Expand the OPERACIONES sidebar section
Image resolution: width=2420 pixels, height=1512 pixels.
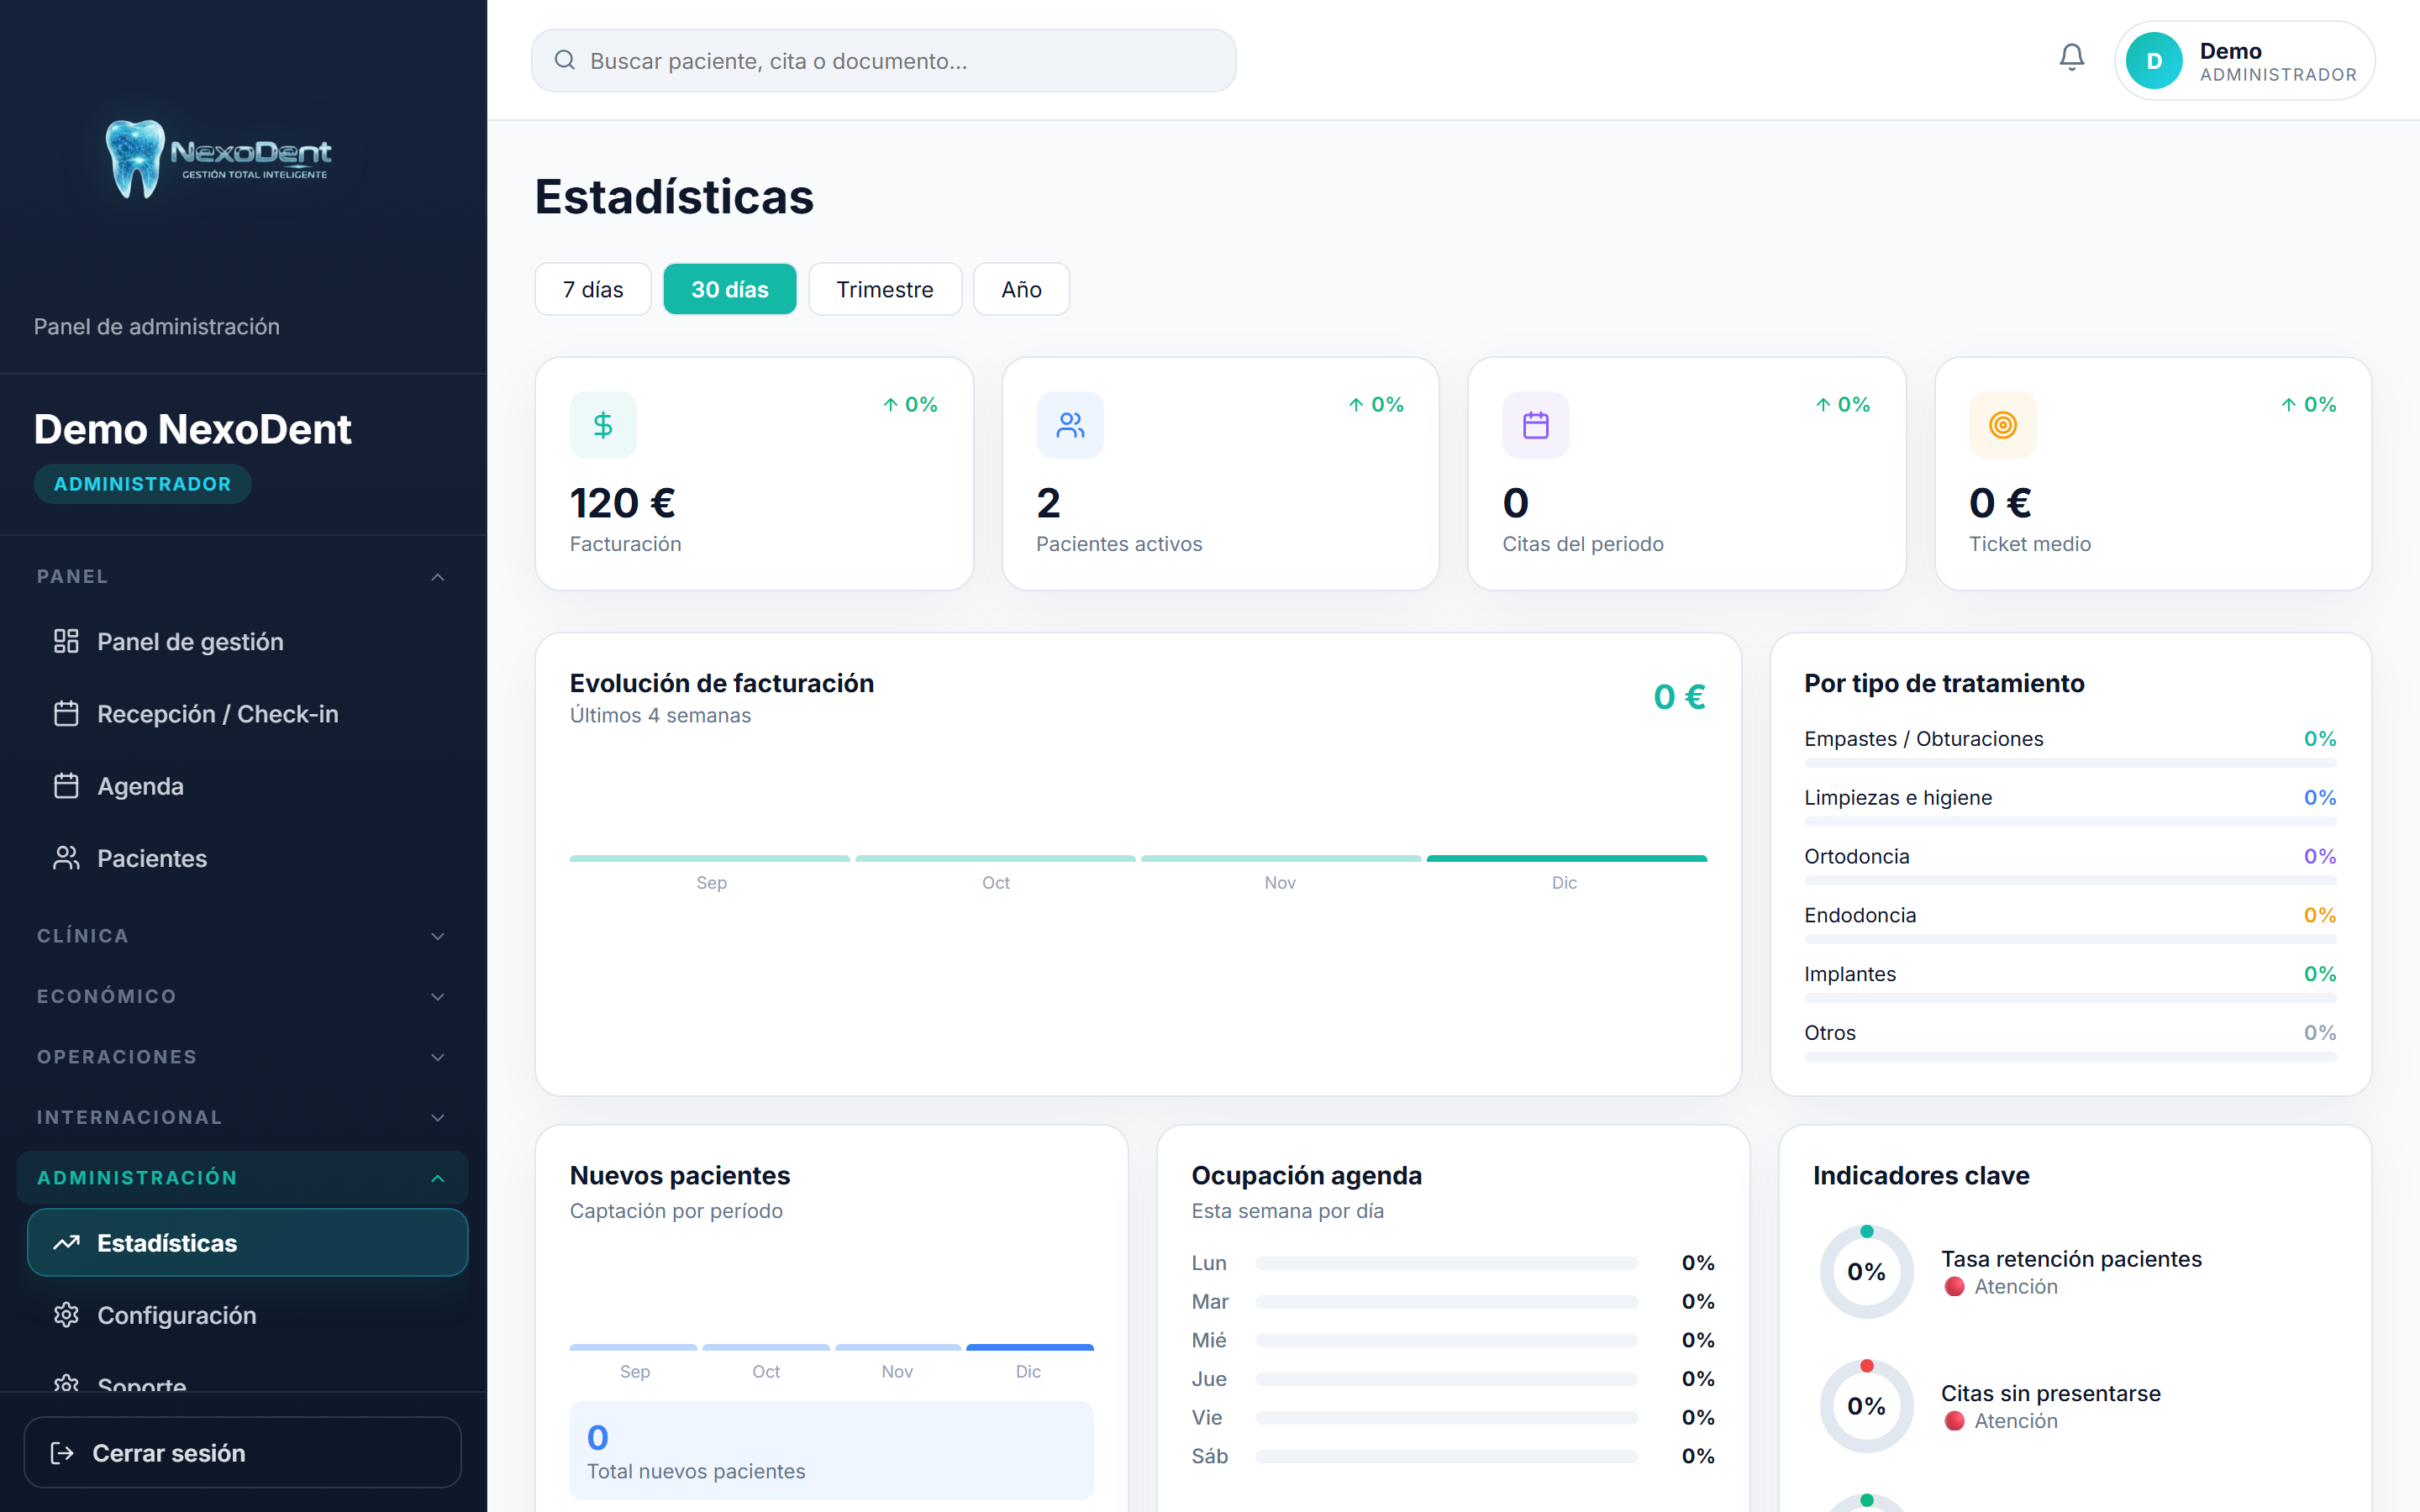[x=243, y=1057]
